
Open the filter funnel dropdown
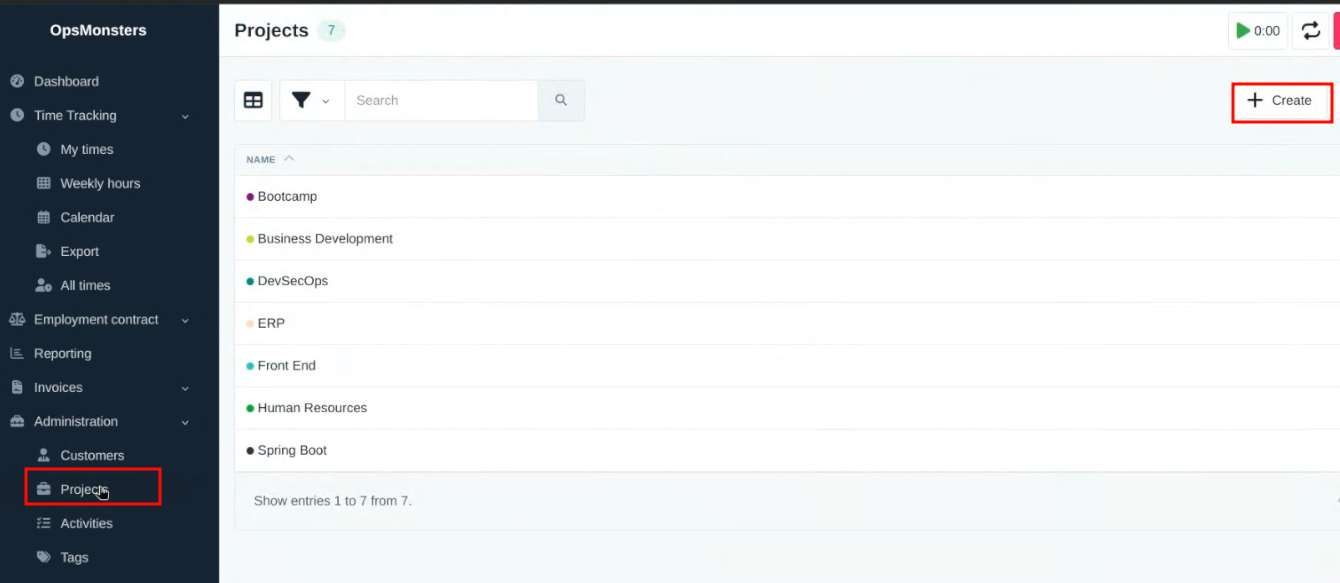(x=311, y=100)
